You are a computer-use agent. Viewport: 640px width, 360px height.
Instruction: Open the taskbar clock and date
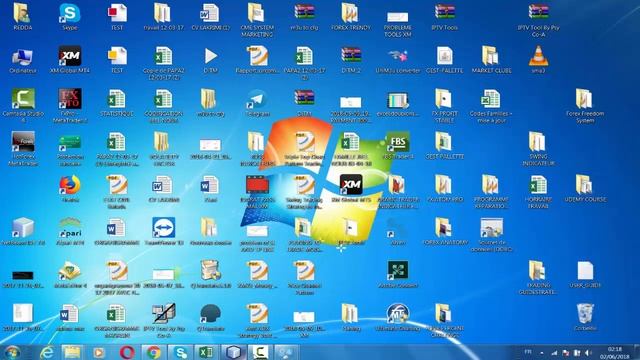614,353
